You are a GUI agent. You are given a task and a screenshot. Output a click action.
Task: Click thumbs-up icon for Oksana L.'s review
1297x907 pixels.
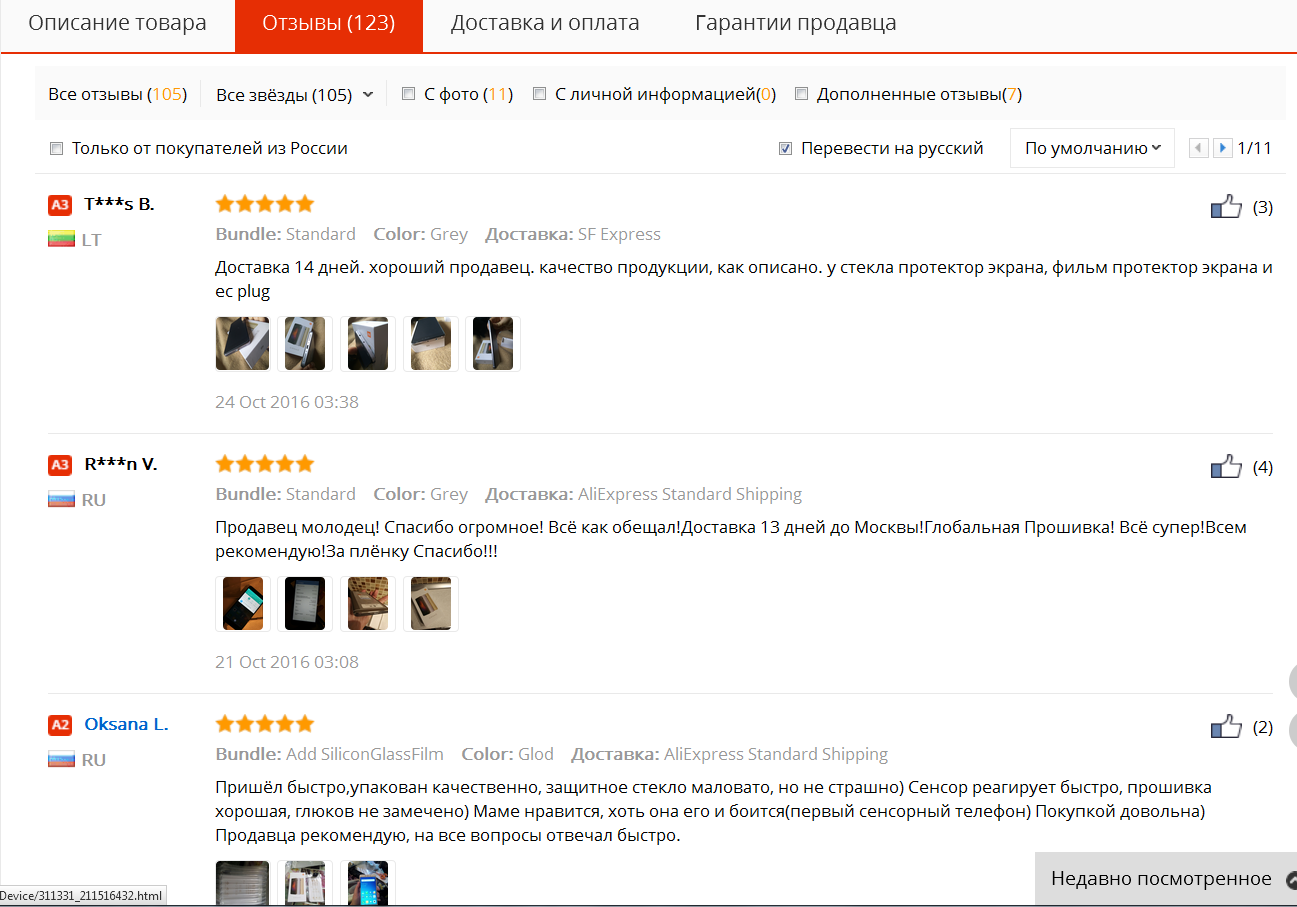1226,727
